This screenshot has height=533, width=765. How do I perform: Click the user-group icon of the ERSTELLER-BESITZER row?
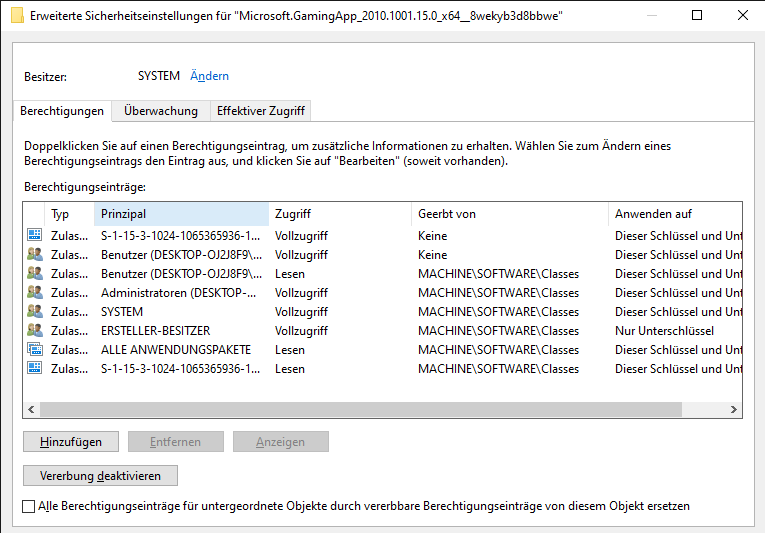[x=35, y=330]
